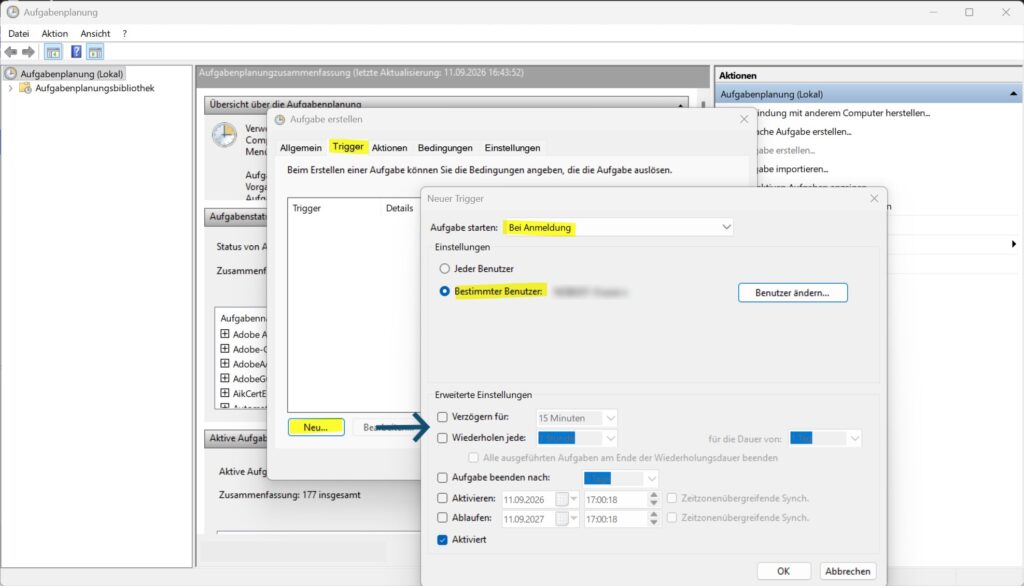The width and height of the screenshot is (1024, 586).
Task: Click the Details column header
Action: 400,208
